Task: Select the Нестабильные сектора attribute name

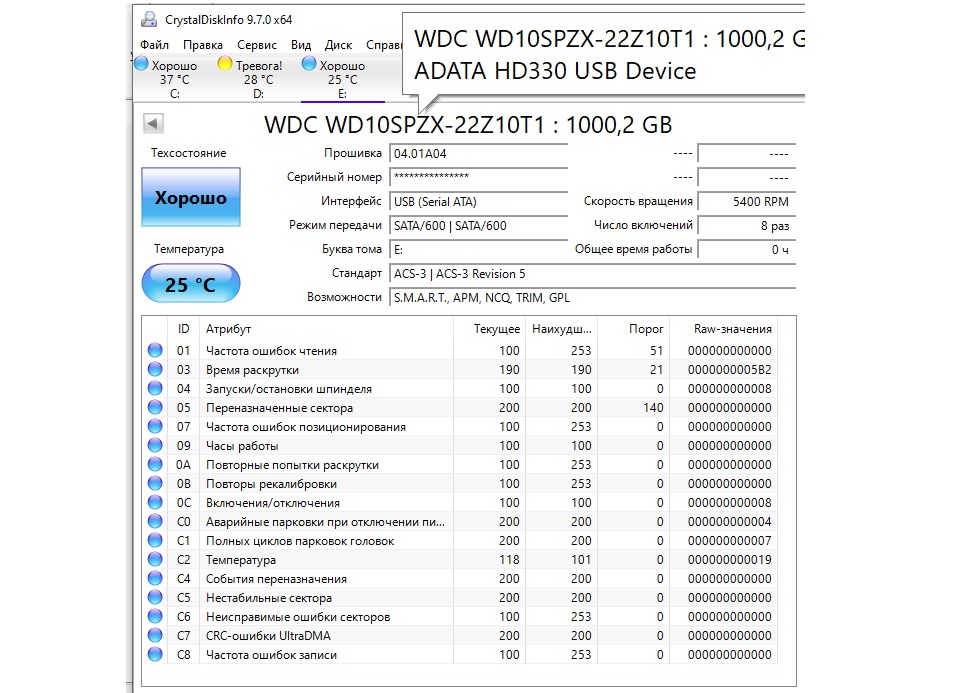Action: click(x=269, y=597)
